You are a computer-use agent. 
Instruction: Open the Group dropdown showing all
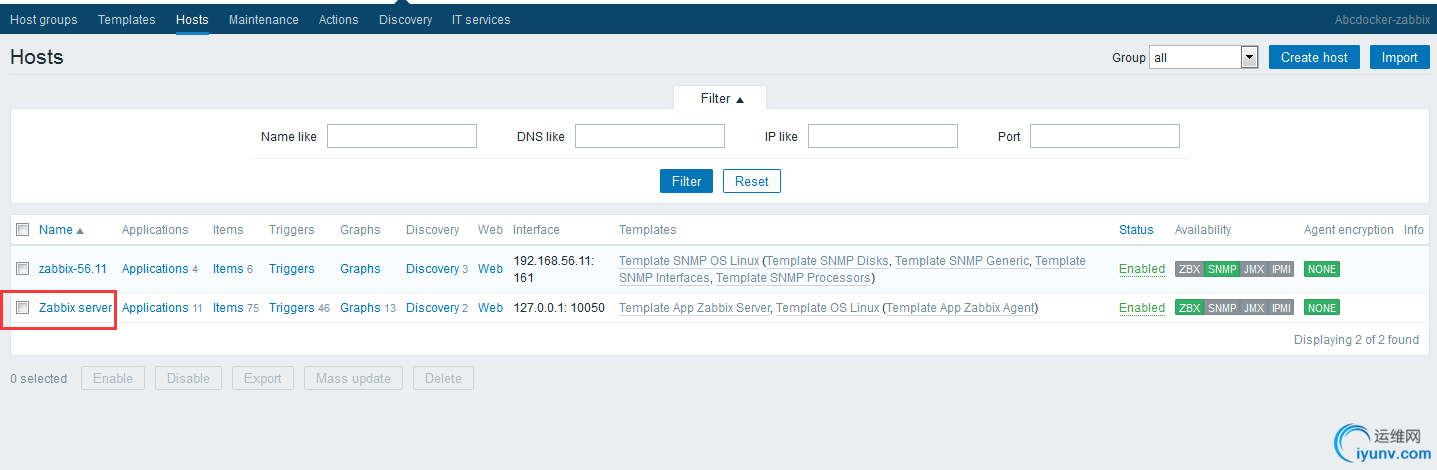point(1203,58)
